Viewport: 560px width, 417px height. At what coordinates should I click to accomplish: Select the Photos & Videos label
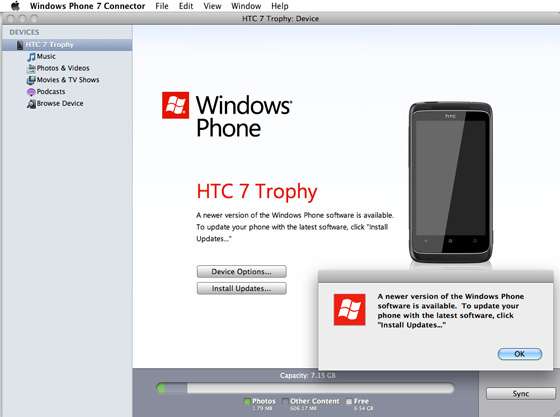63,68
